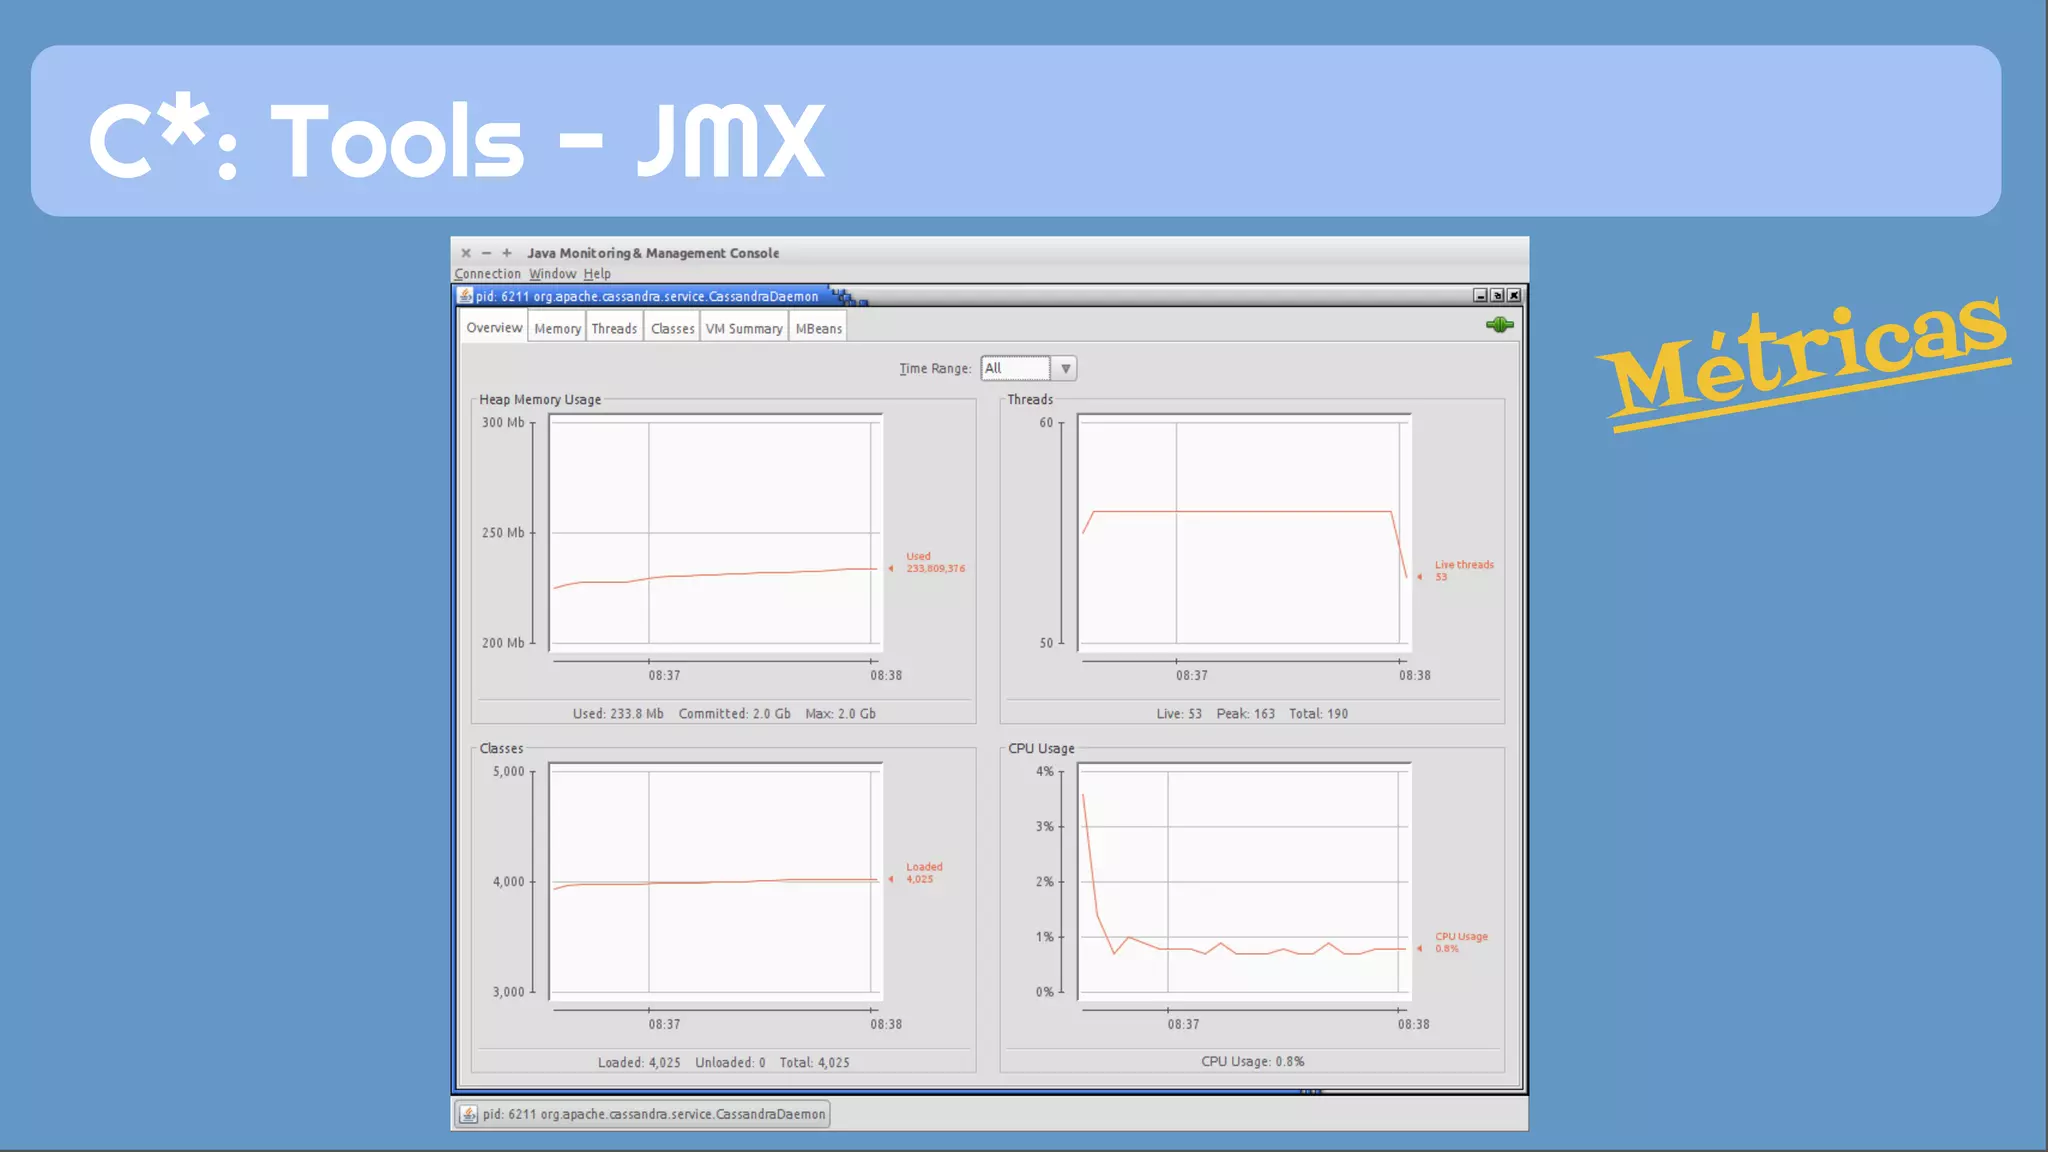Click 'Total: 190' threads text

click(1318, 713)
